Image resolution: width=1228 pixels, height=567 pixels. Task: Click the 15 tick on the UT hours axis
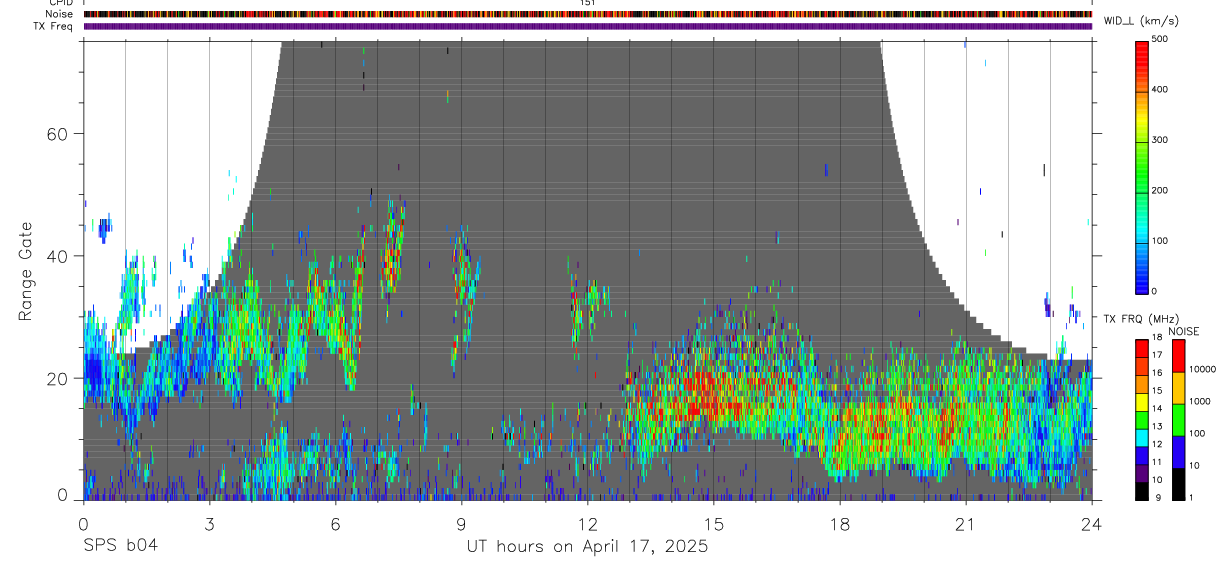click(713, 523)
